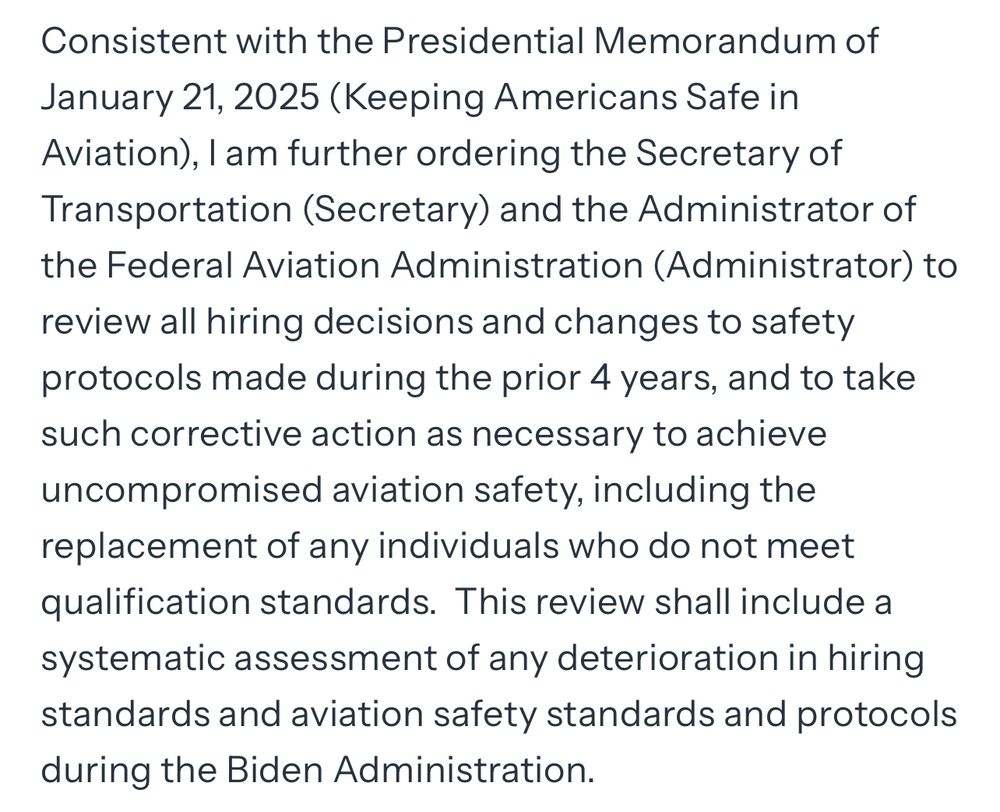The image size is (1000, 812).
Task: Click the sentence start 'This review shall'
Action: point(593,603)
